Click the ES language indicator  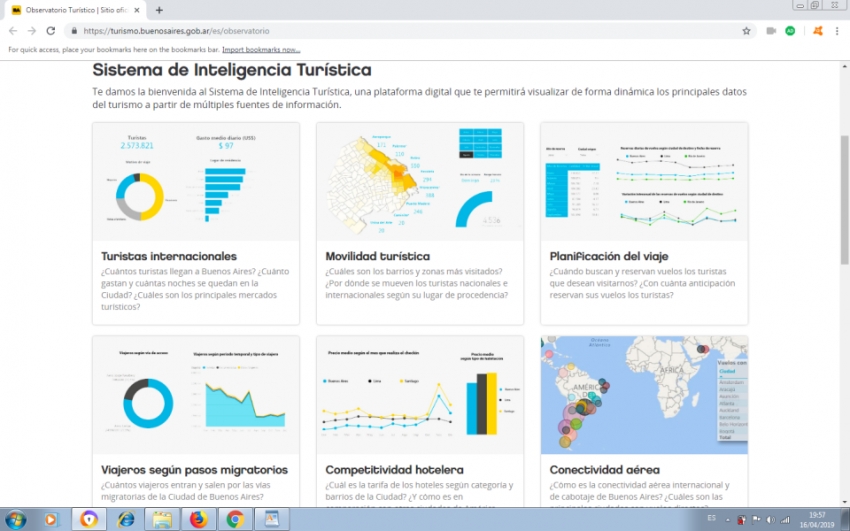pos(712,519)
